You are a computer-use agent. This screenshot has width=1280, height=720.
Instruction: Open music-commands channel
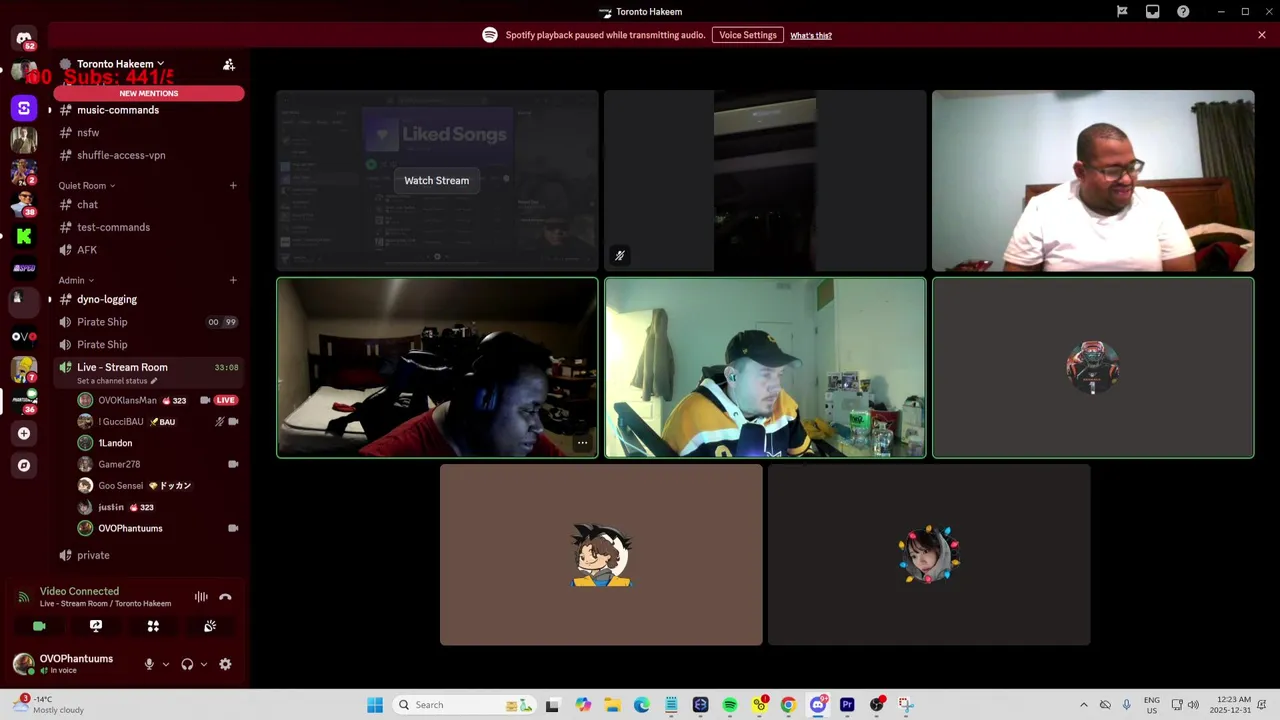148,110
